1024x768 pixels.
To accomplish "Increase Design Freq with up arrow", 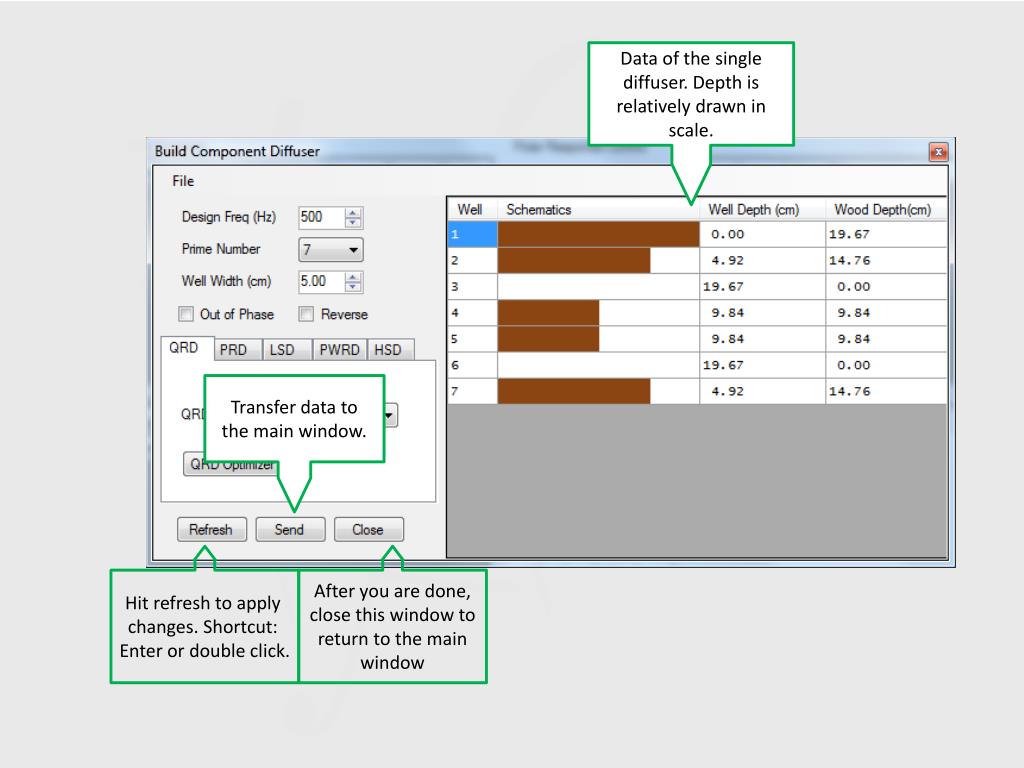I will click(x=353, y=213).
